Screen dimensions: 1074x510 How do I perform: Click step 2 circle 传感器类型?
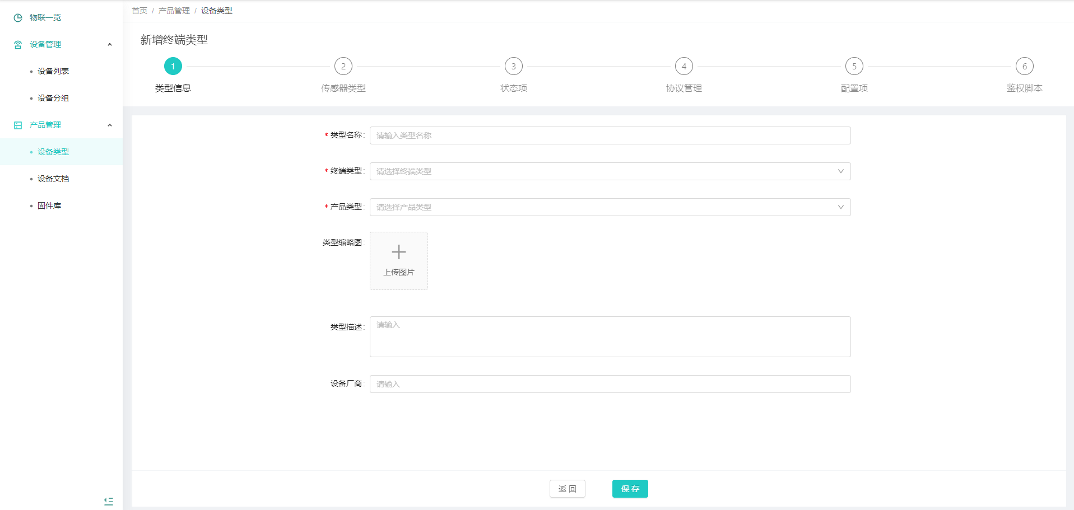coord(343,66)
